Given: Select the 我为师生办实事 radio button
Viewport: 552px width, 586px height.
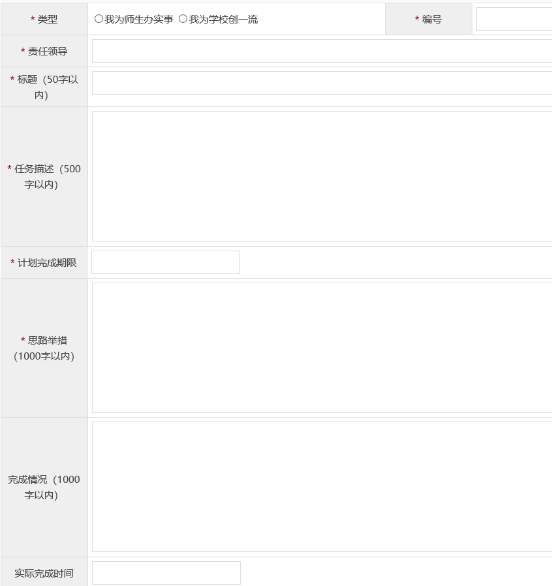Looking at the screenshot, I should [x=98, y=19].
